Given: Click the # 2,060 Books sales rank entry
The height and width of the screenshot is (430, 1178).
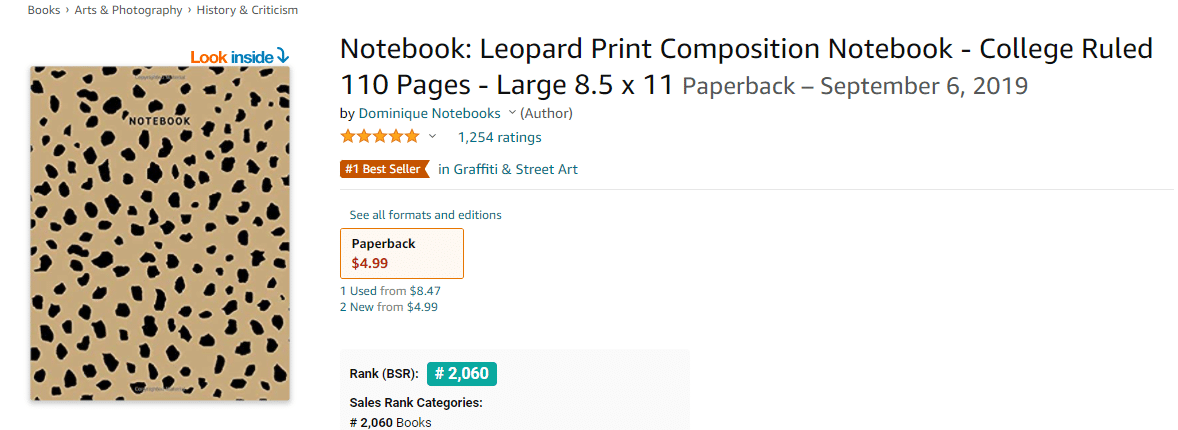Looking at the screenshot, I should pyautogui.click(x=391, y=422).
